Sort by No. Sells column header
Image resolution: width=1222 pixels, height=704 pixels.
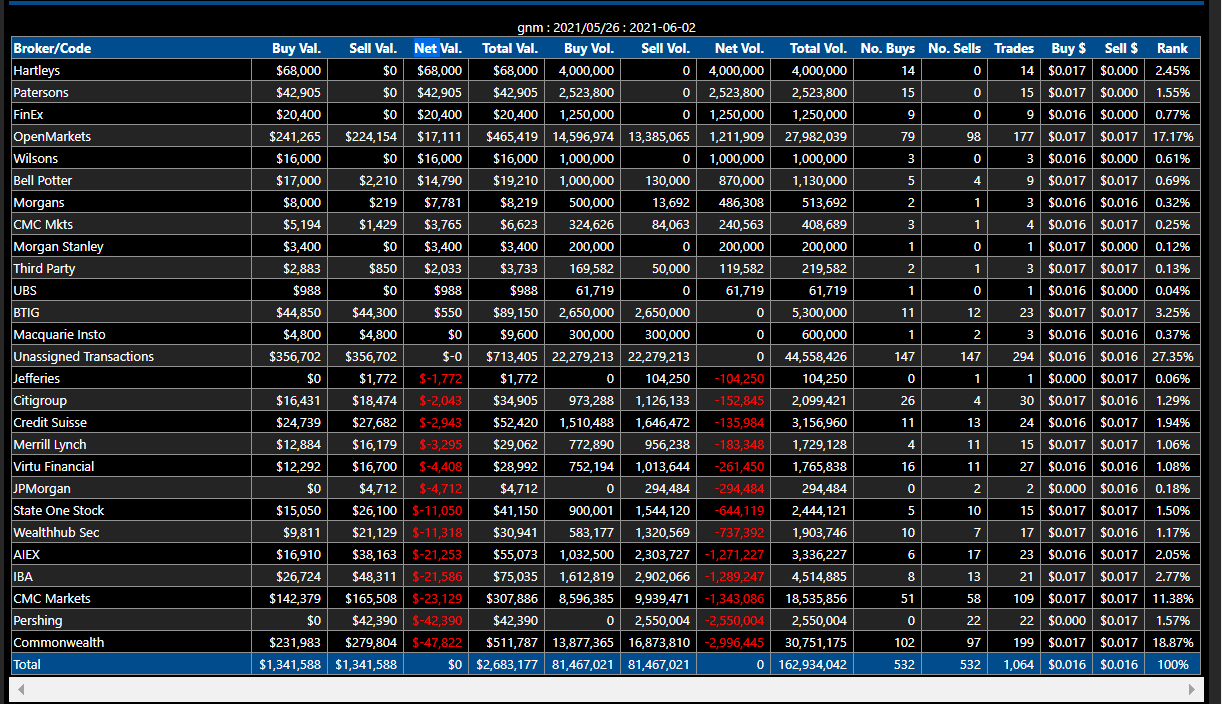click(x=955, y=48)
